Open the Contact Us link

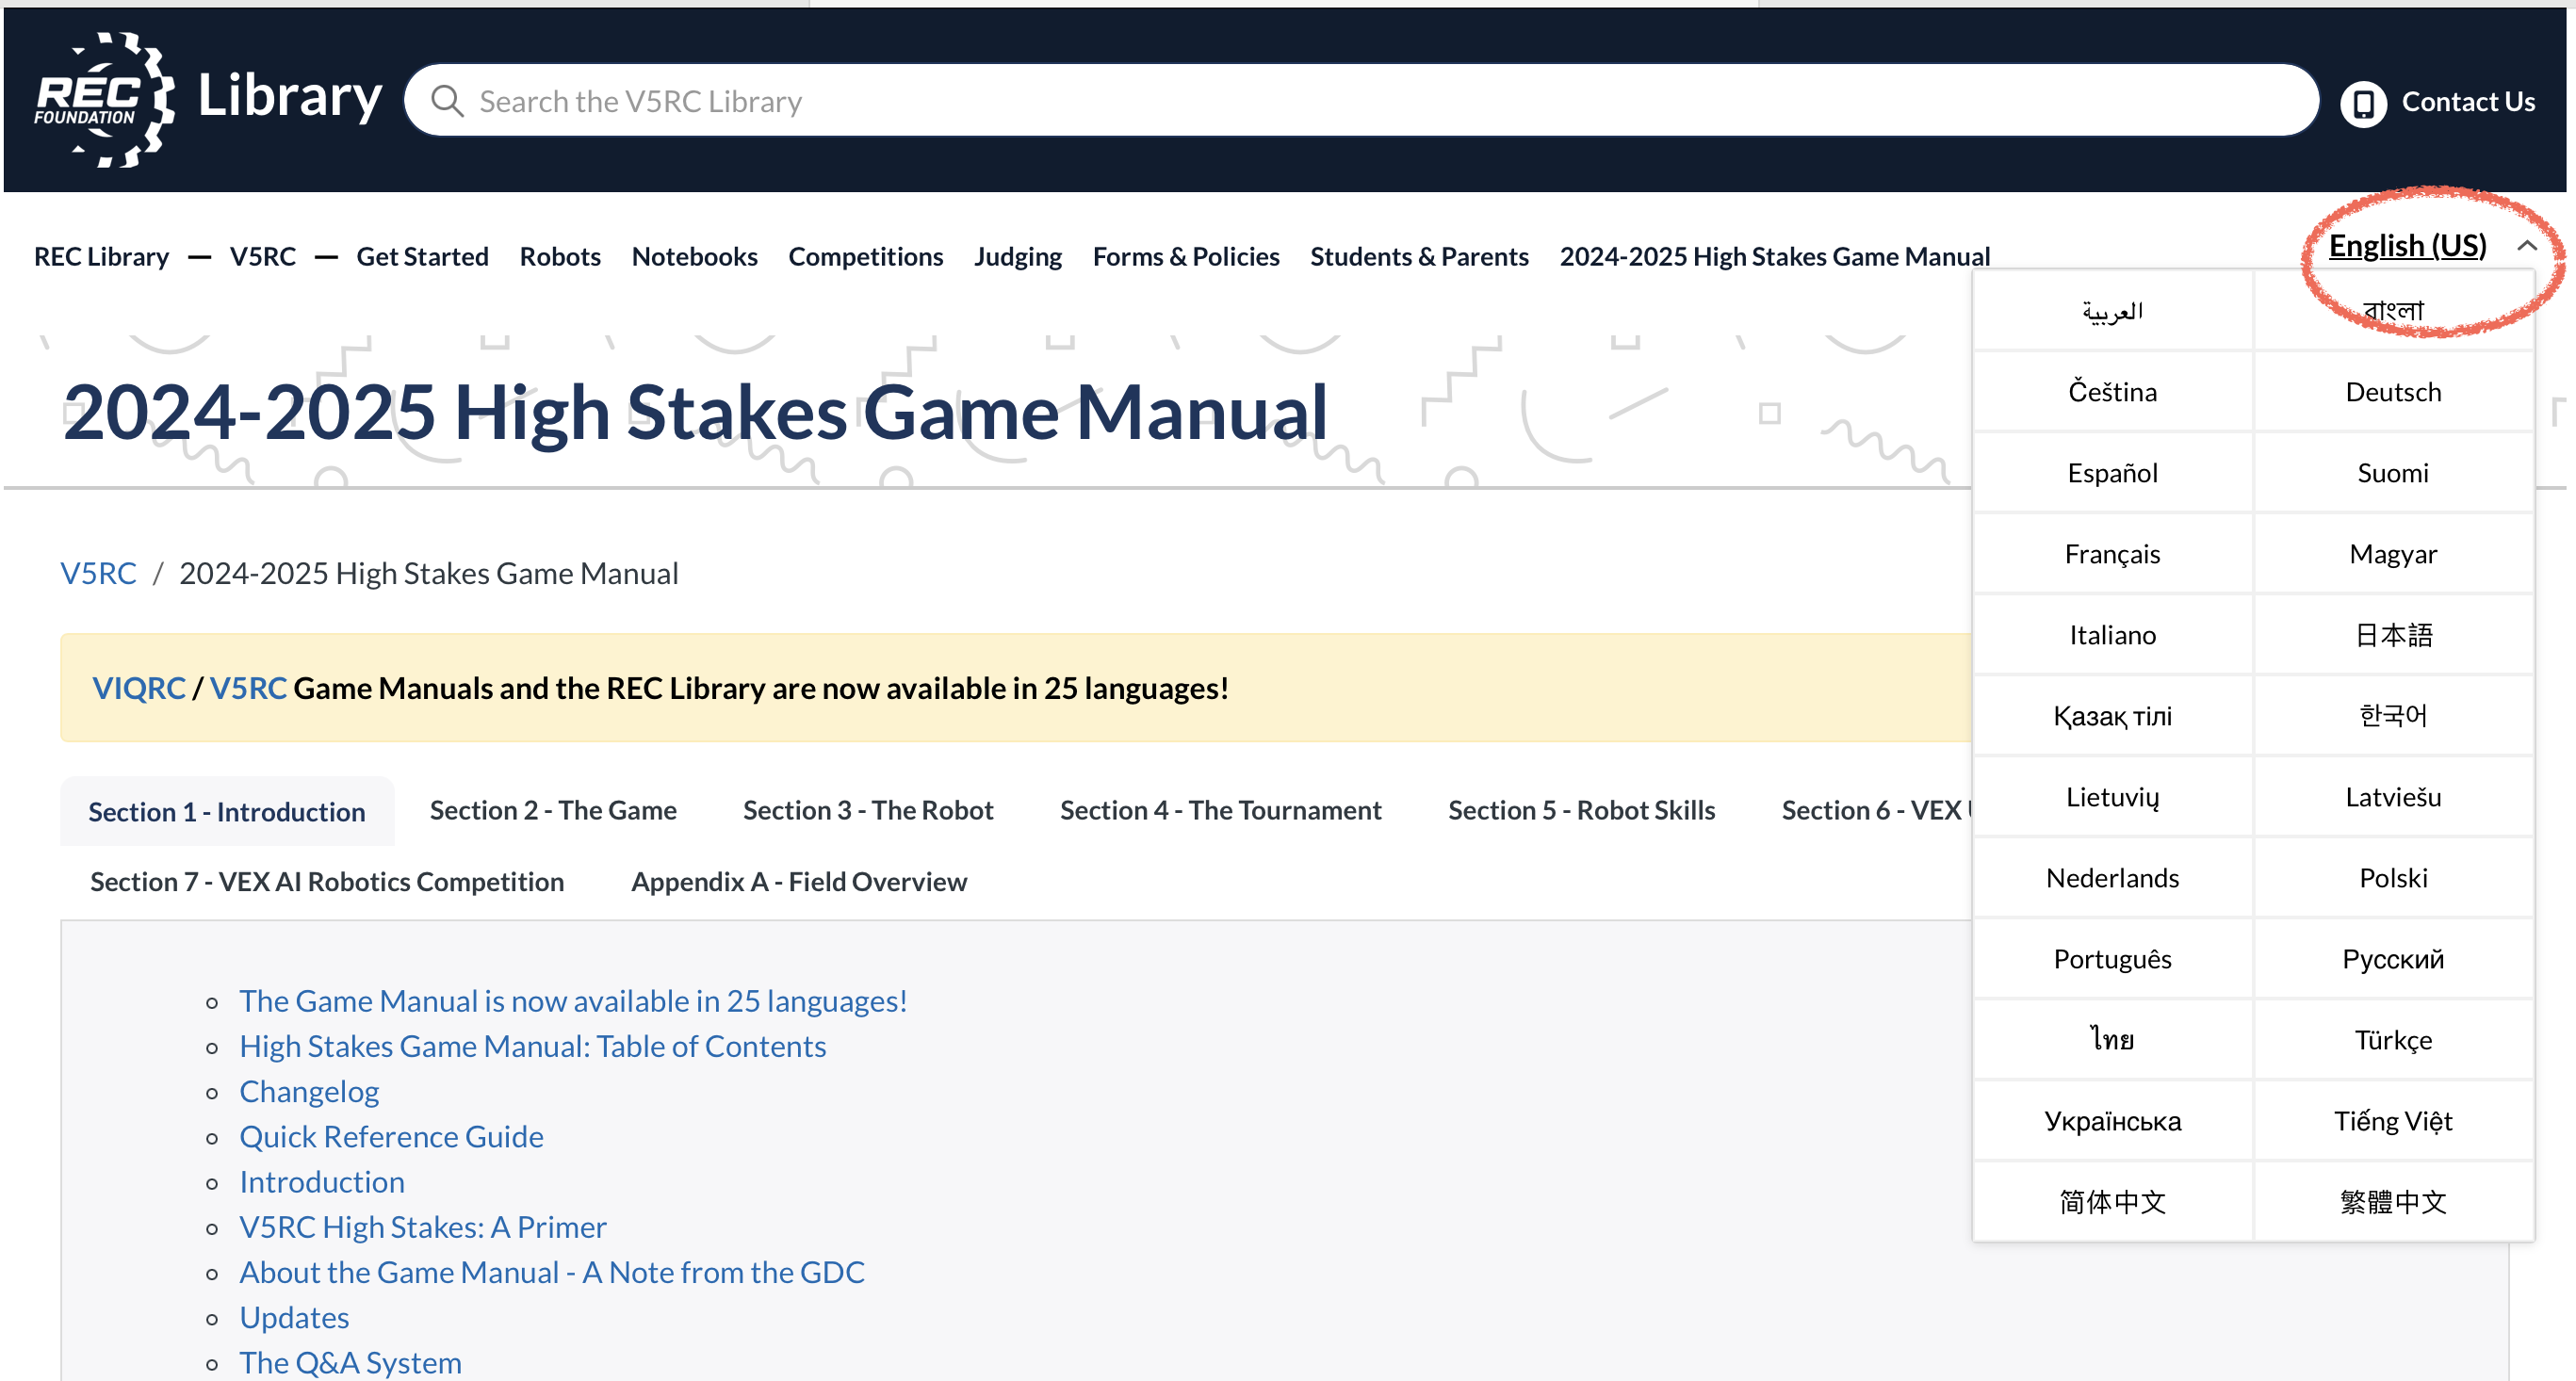click(2468, 102)
